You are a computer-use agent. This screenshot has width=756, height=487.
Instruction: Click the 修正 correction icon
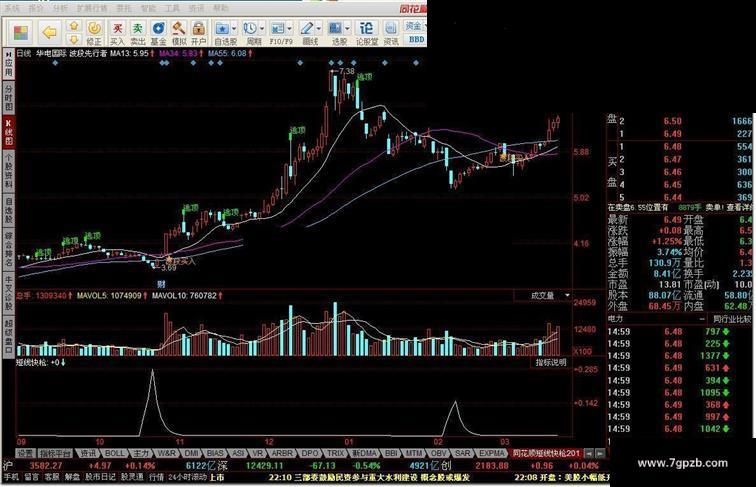coord(94,32)
